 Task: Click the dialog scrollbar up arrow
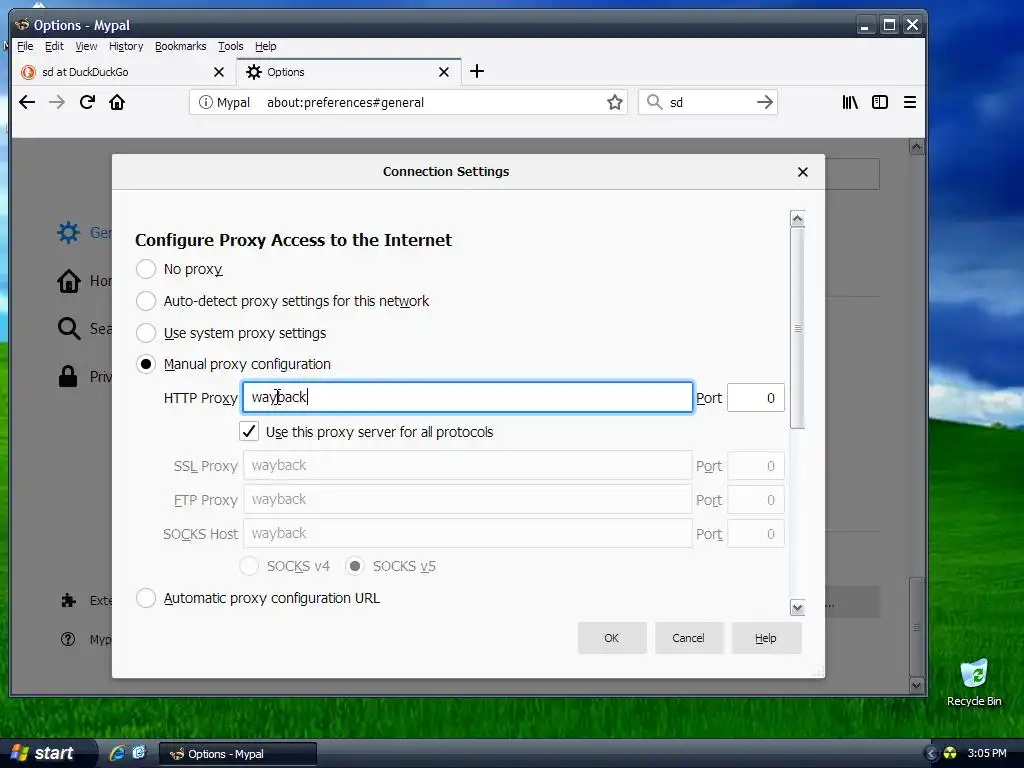[797, 219]
